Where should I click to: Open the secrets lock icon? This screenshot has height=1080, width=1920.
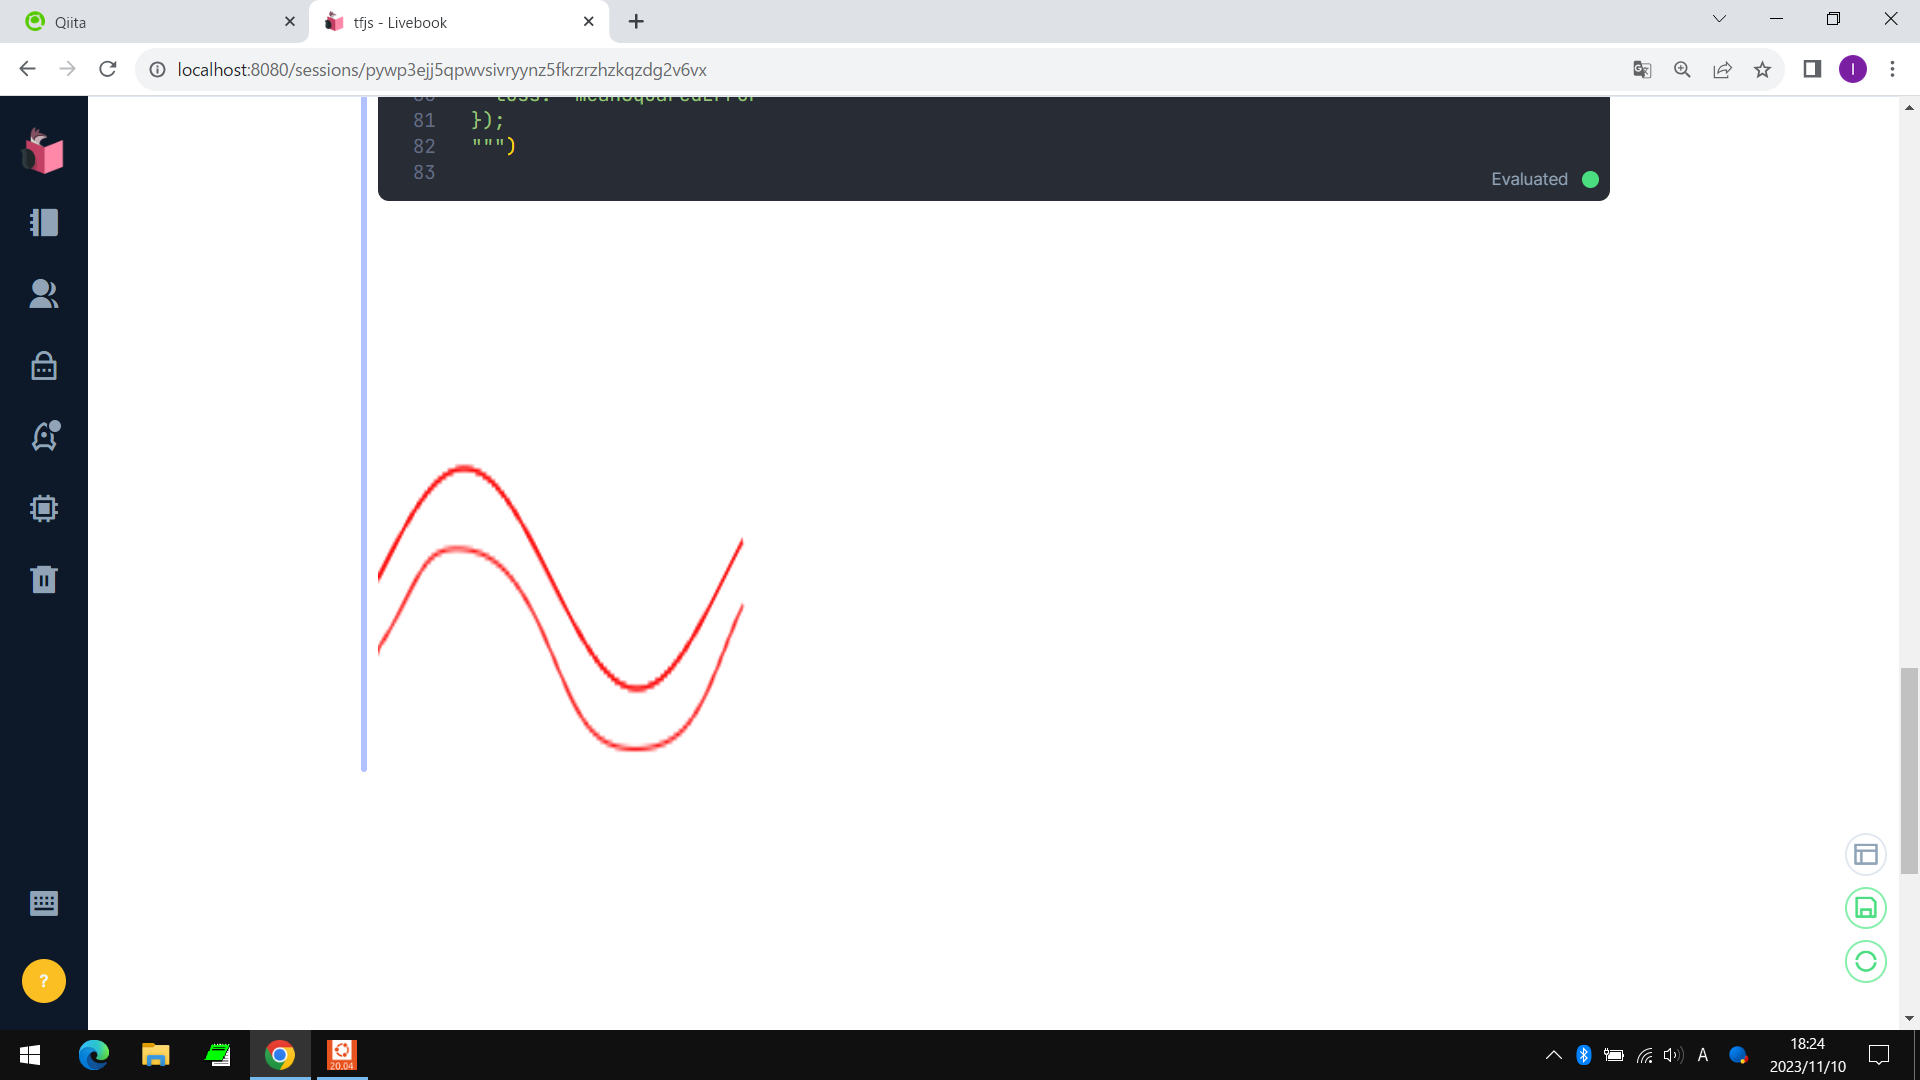pos(44,365)
